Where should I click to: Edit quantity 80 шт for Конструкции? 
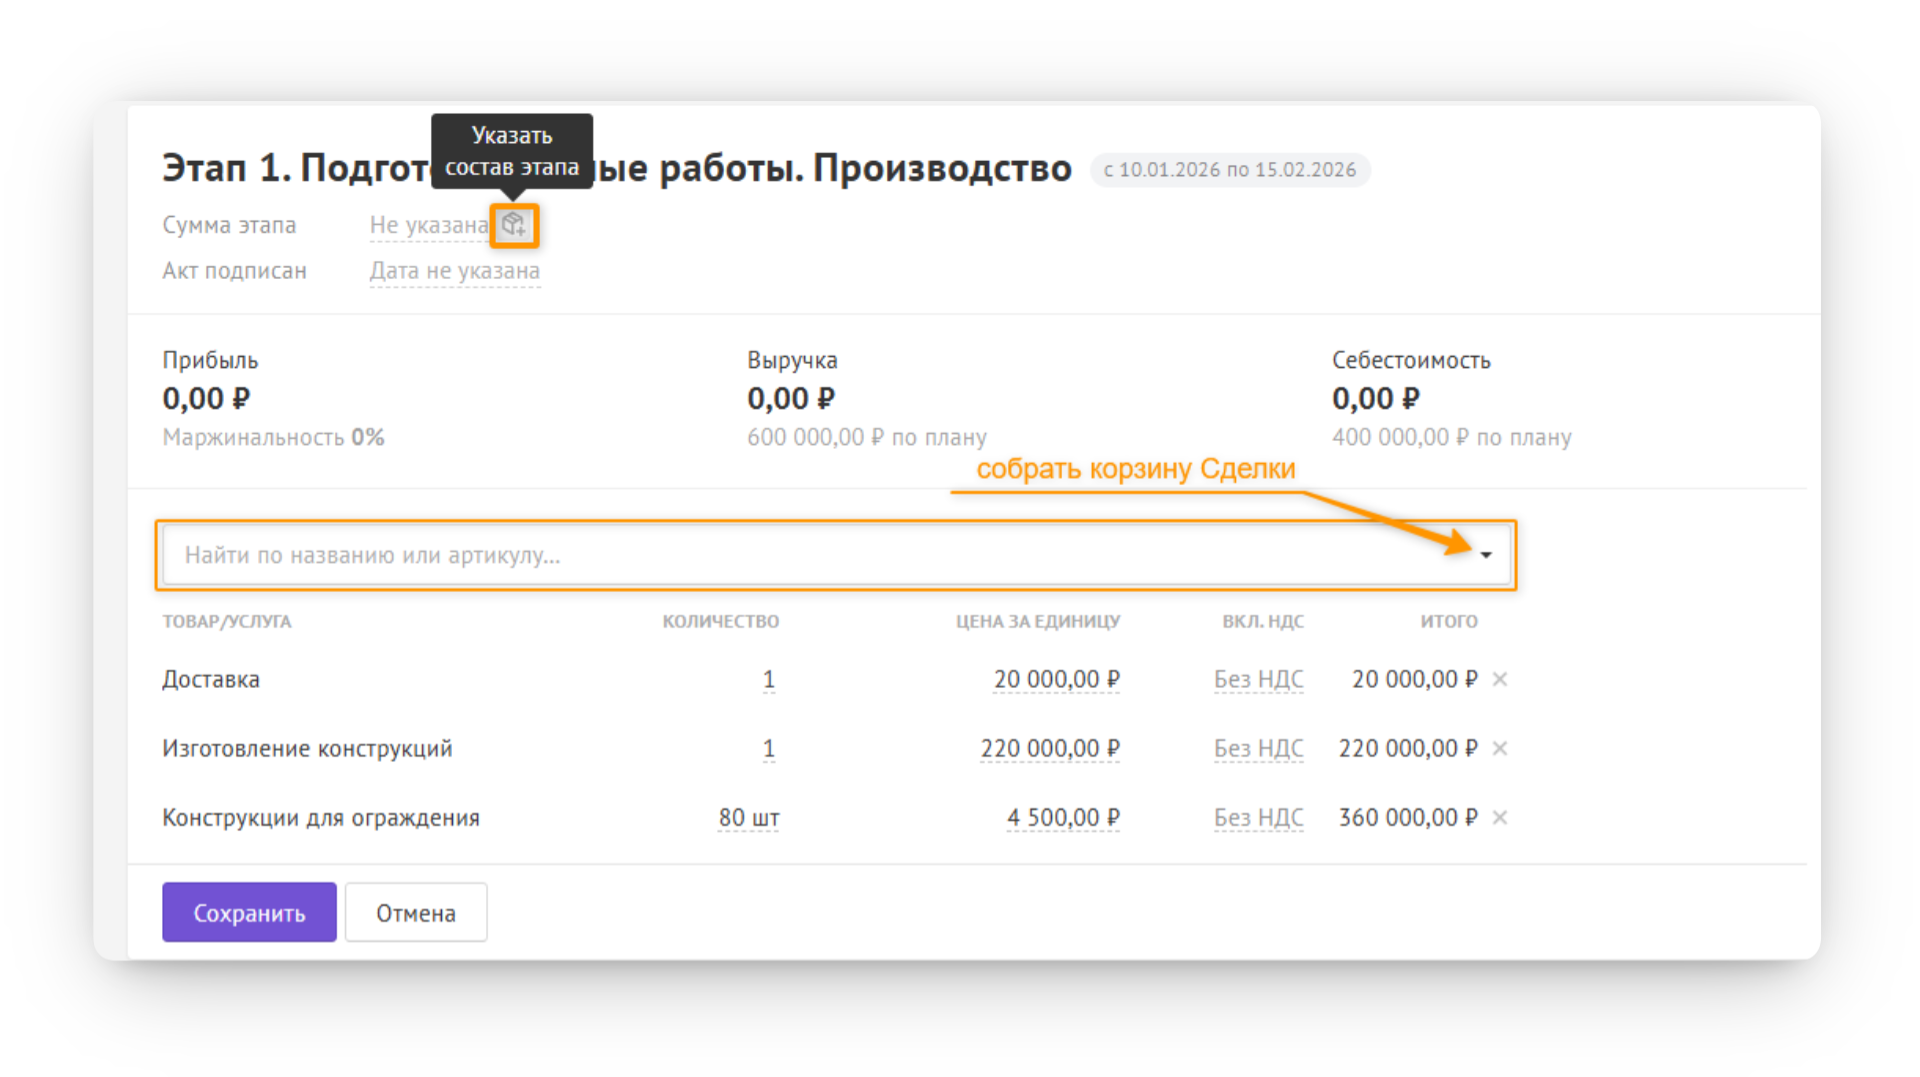click(x=749, y=818)
